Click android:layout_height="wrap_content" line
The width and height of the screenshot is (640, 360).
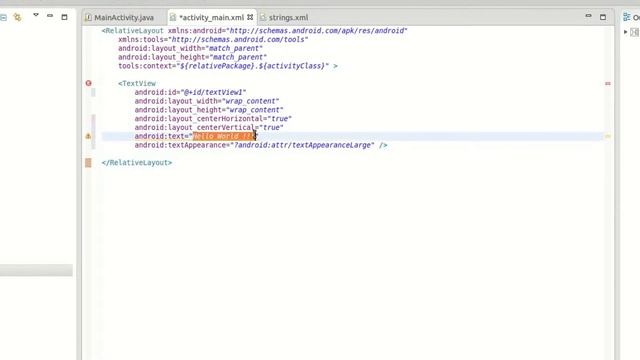pos(209,110)
